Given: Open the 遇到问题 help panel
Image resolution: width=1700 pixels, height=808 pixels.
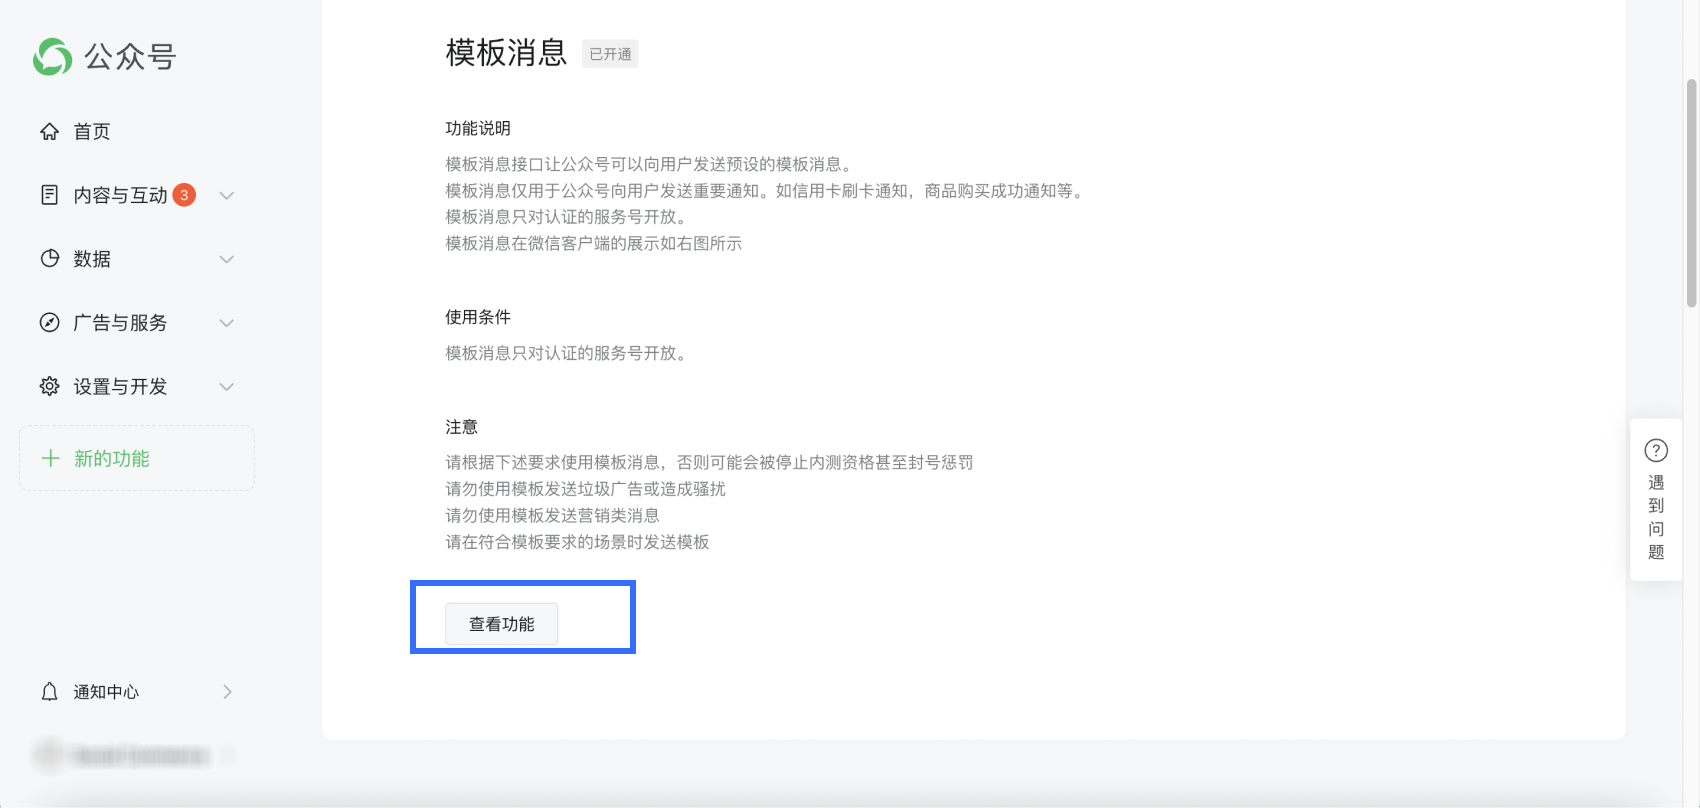Looking at the screenshot, I should 1656,499.
